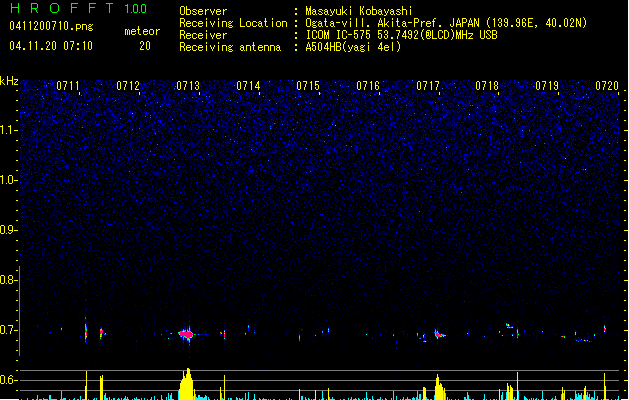Image resolution: width=629 pixels, height=400 pixels.
Task: Click the 0.9 kHz axis label
Action: tap(7, 230)
